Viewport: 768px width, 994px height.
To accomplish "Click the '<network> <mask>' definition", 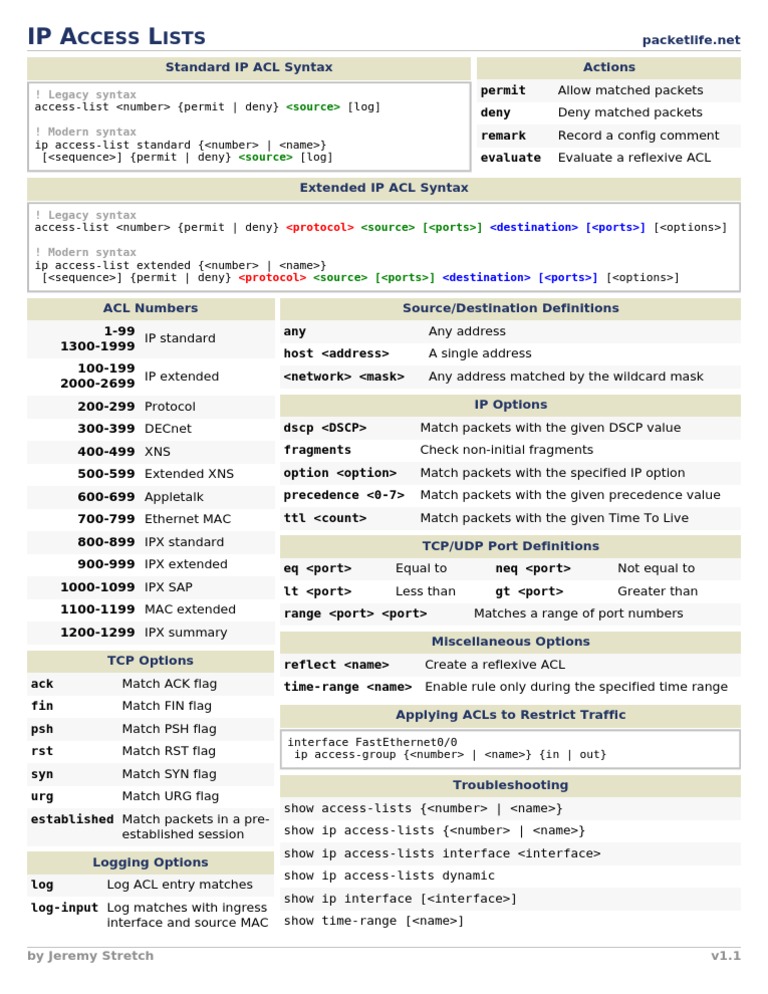I will click(x=344, y=376).
